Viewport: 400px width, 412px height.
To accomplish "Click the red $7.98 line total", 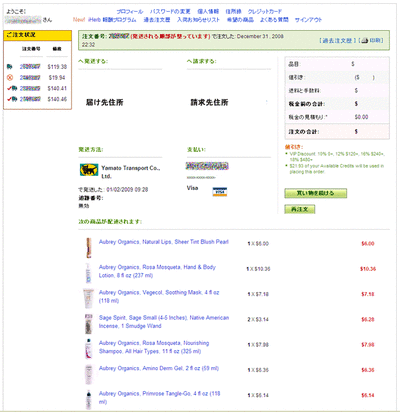I will pos(368,345).
